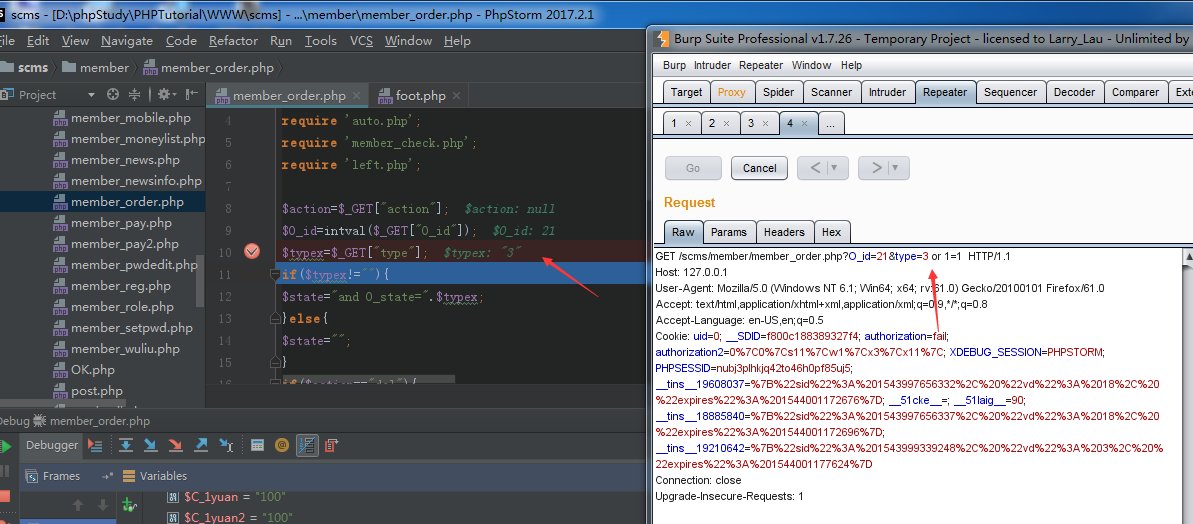Click Step Out debugger icon
1193x524 pixels.
coord(201,445)
